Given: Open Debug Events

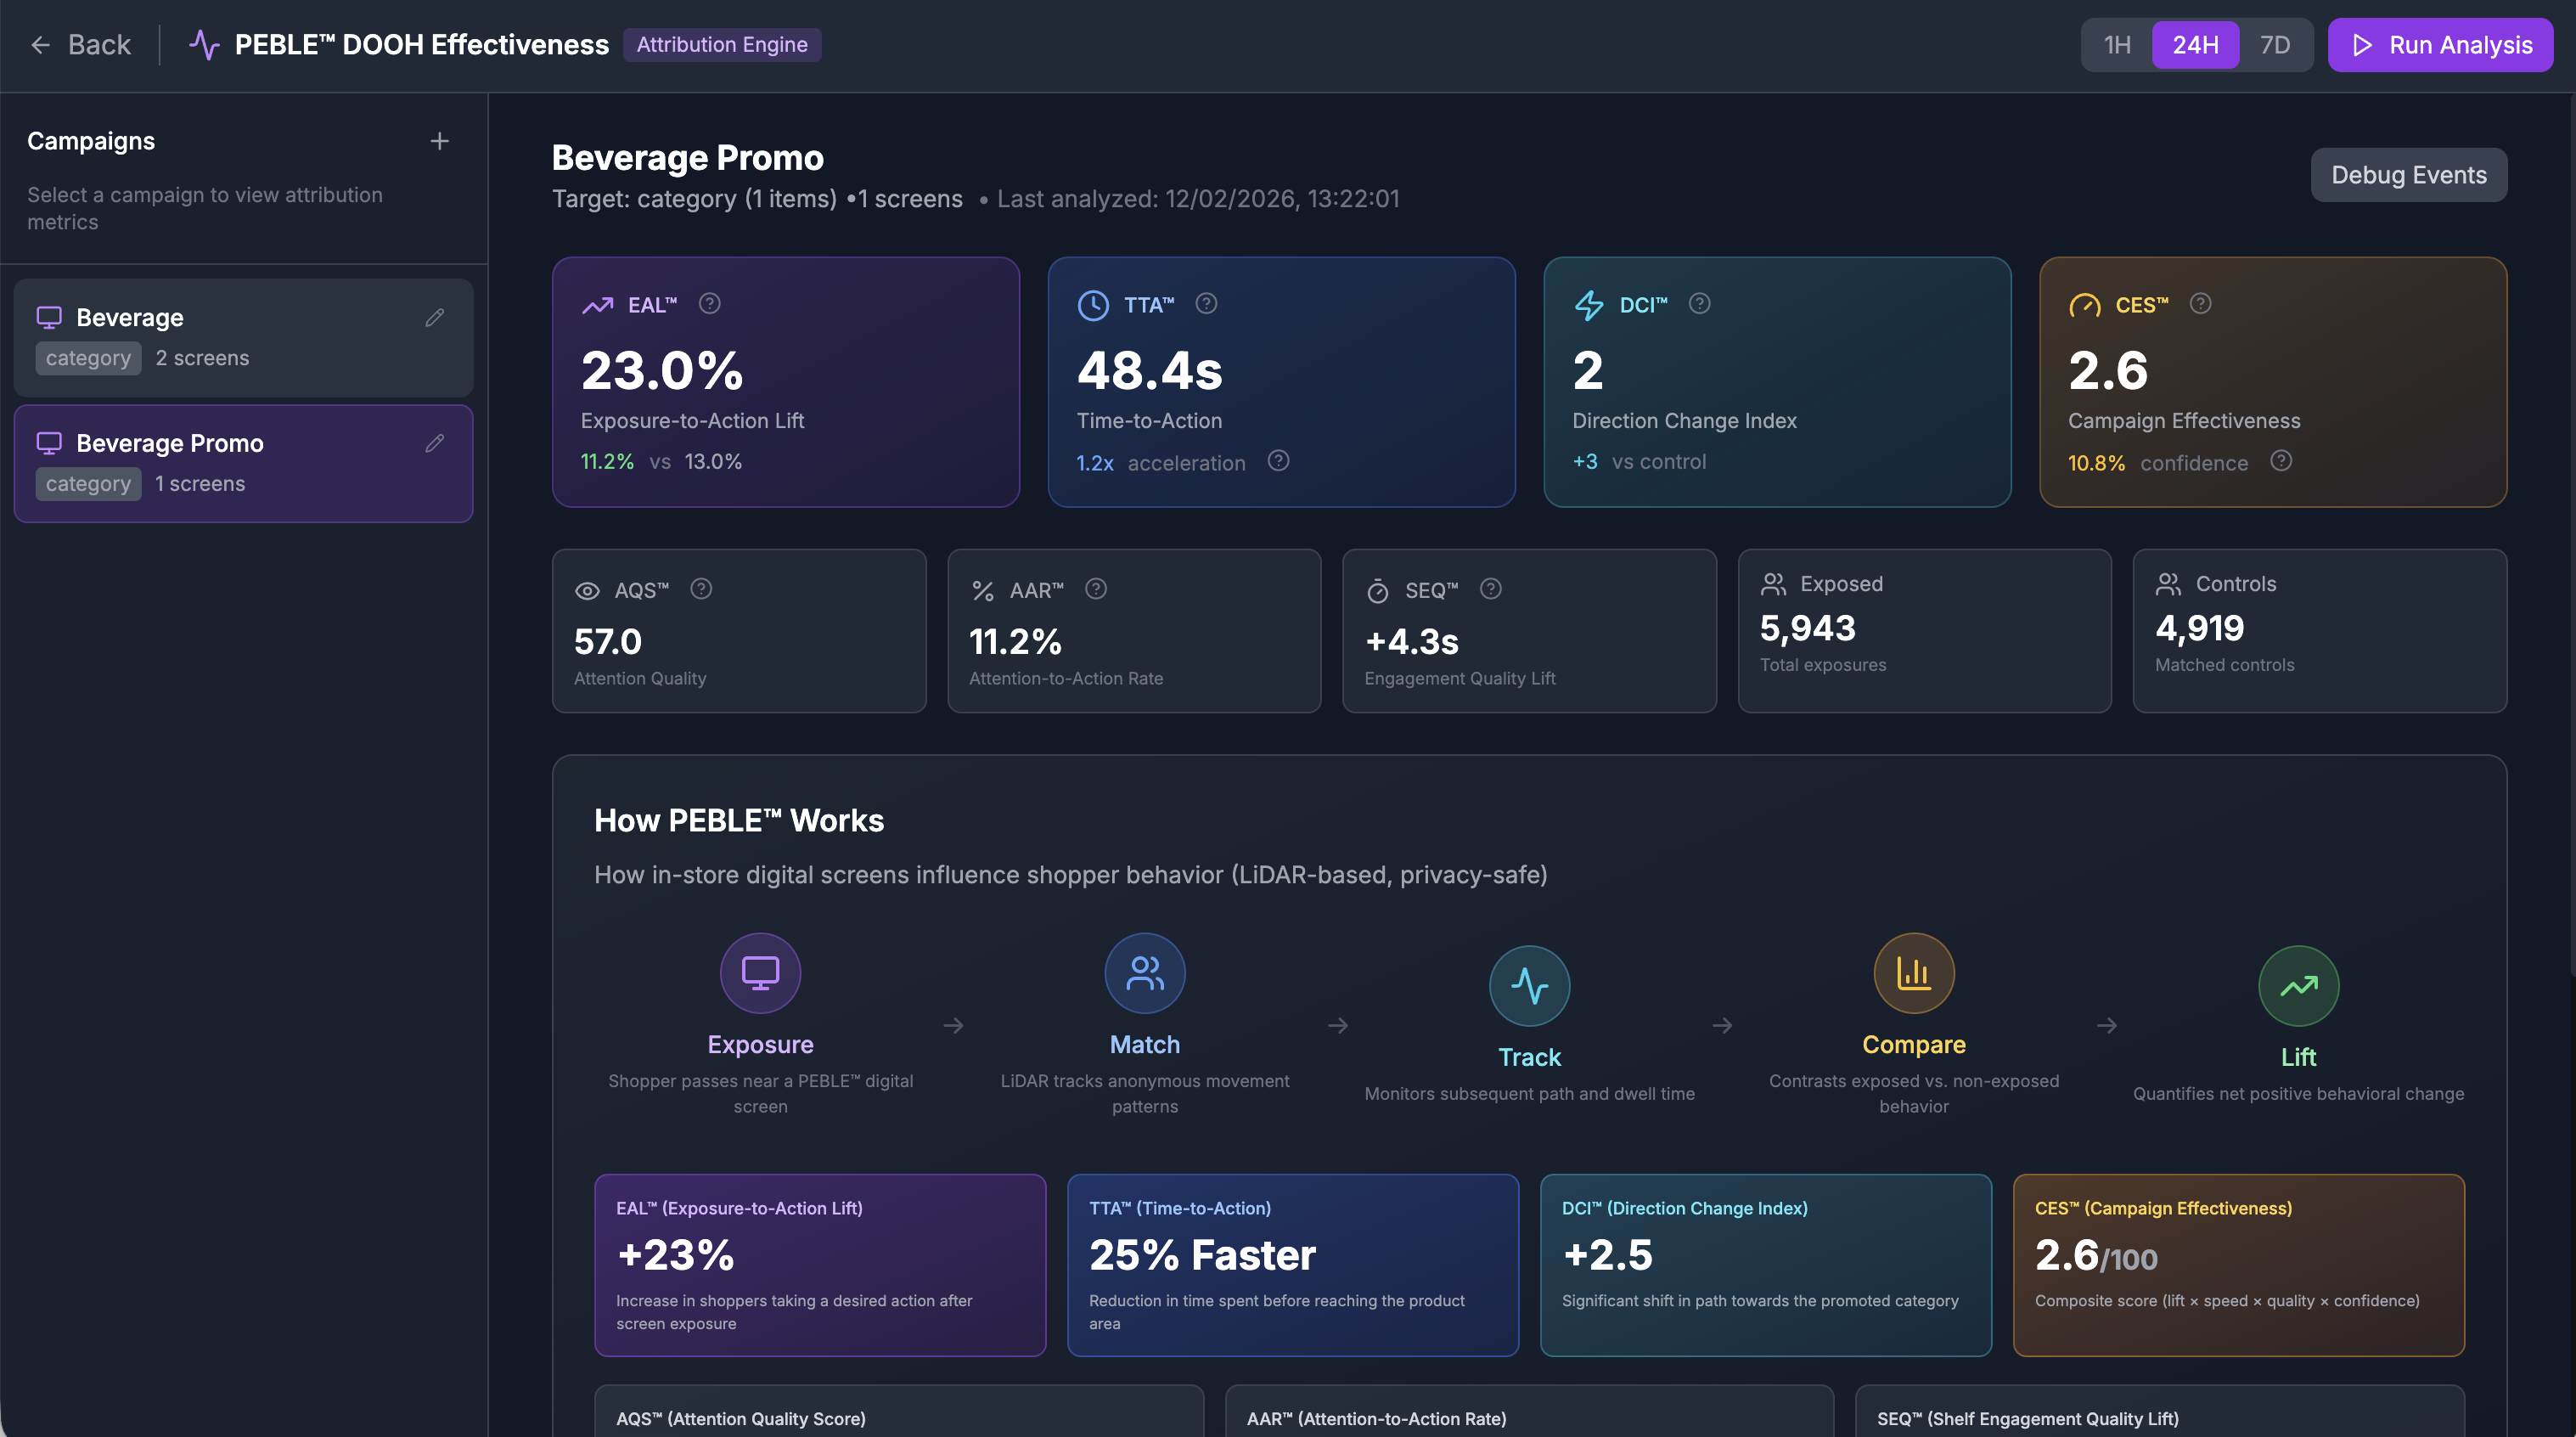Looking at the screenshot, I should tap(2408, 174).
